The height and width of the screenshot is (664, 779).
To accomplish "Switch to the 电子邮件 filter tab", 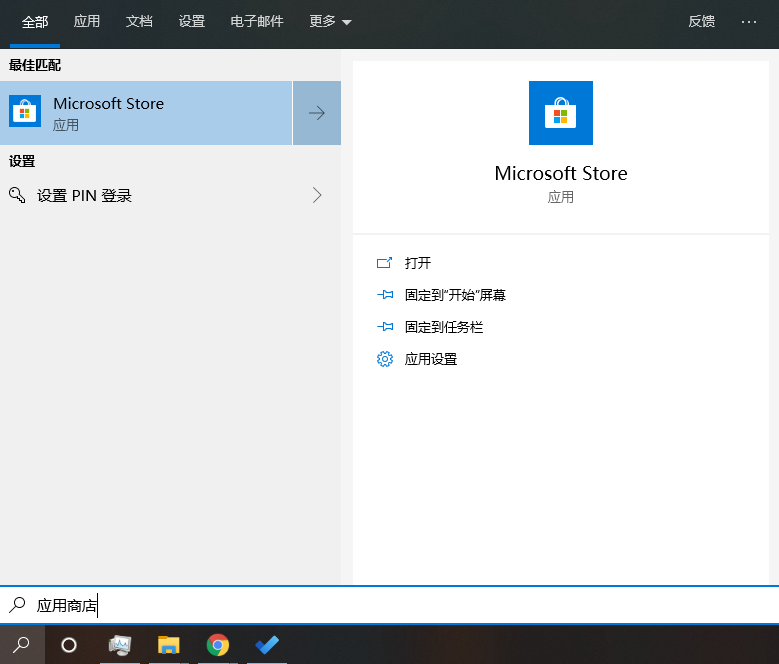I will click(x=256, y=21).
